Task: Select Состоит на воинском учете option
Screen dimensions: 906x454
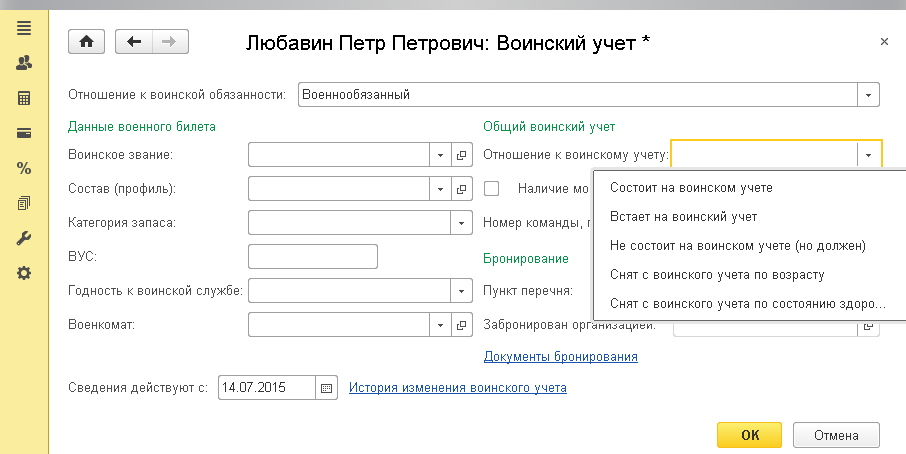Action: 691,187
